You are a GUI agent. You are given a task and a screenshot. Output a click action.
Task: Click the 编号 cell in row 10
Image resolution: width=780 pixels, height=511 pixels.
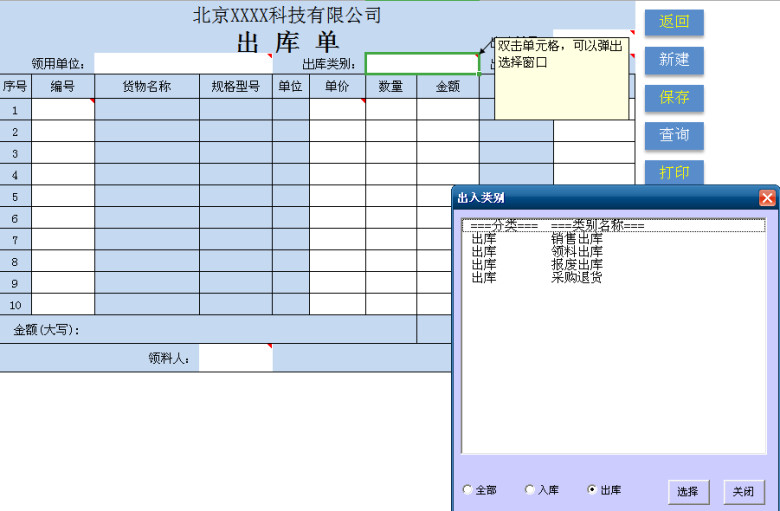point(63,305)
